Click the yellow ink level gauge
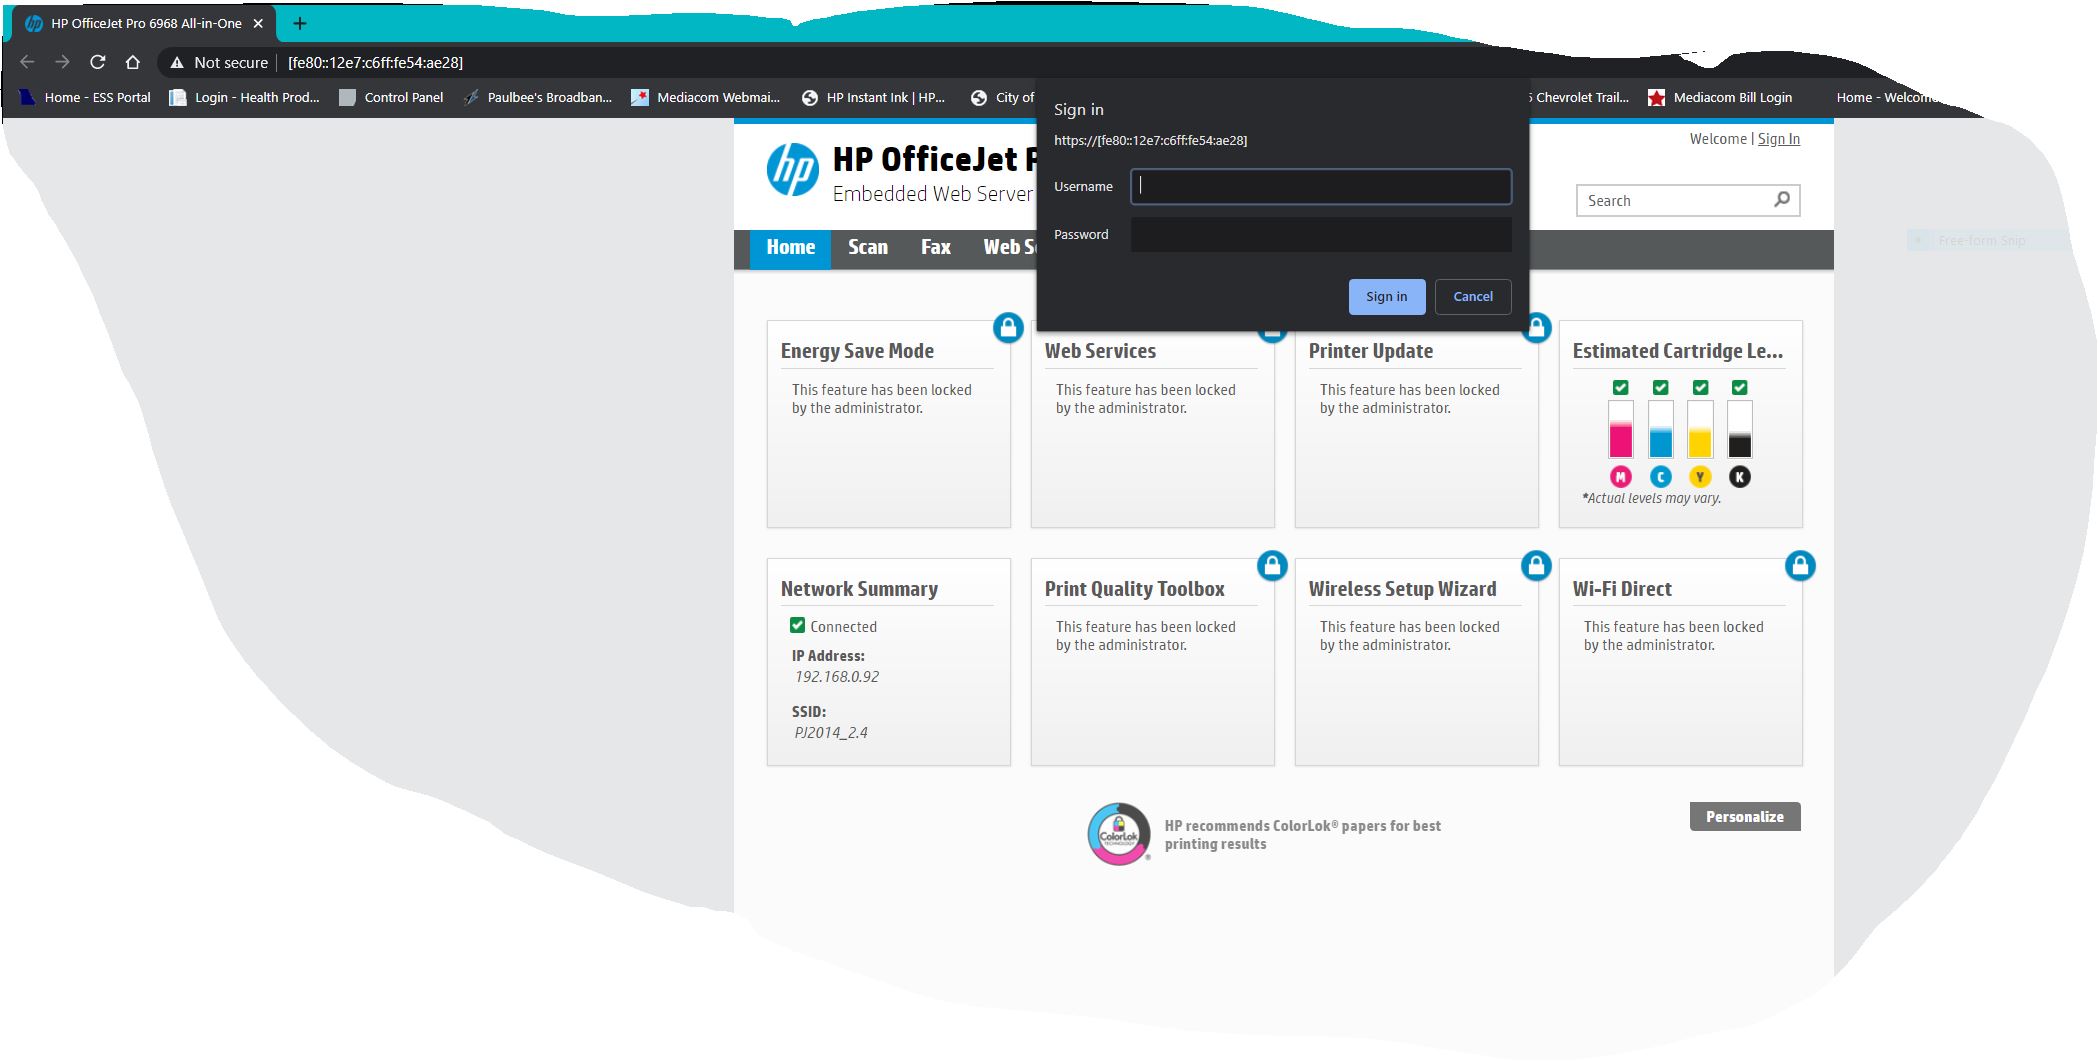Screen dimensions: 2098x1061 coord(1700,429)
